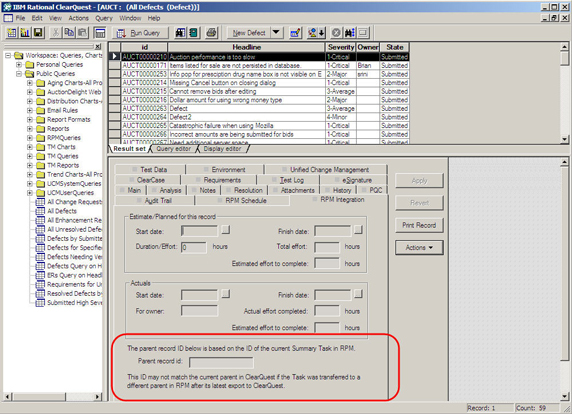Click result set scrollbar down arrow
Screen dimensions: 572x414
click(x=564, y=139)
